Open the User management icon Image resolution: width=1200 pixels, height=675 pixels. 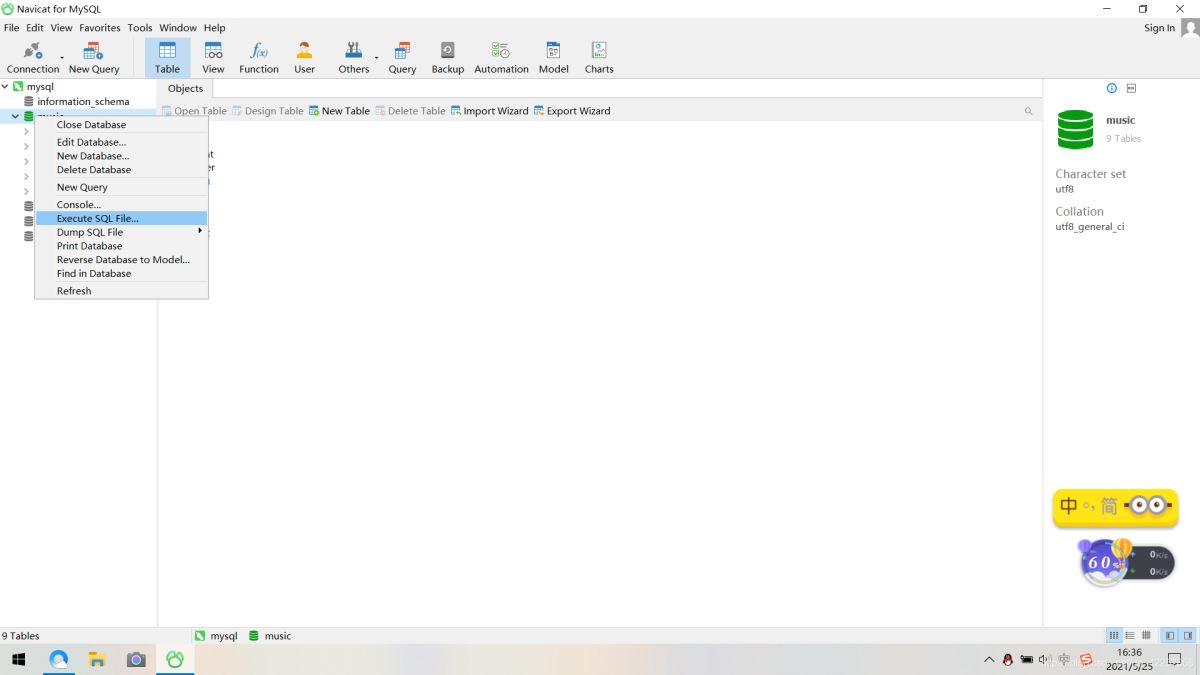[305, 58]
